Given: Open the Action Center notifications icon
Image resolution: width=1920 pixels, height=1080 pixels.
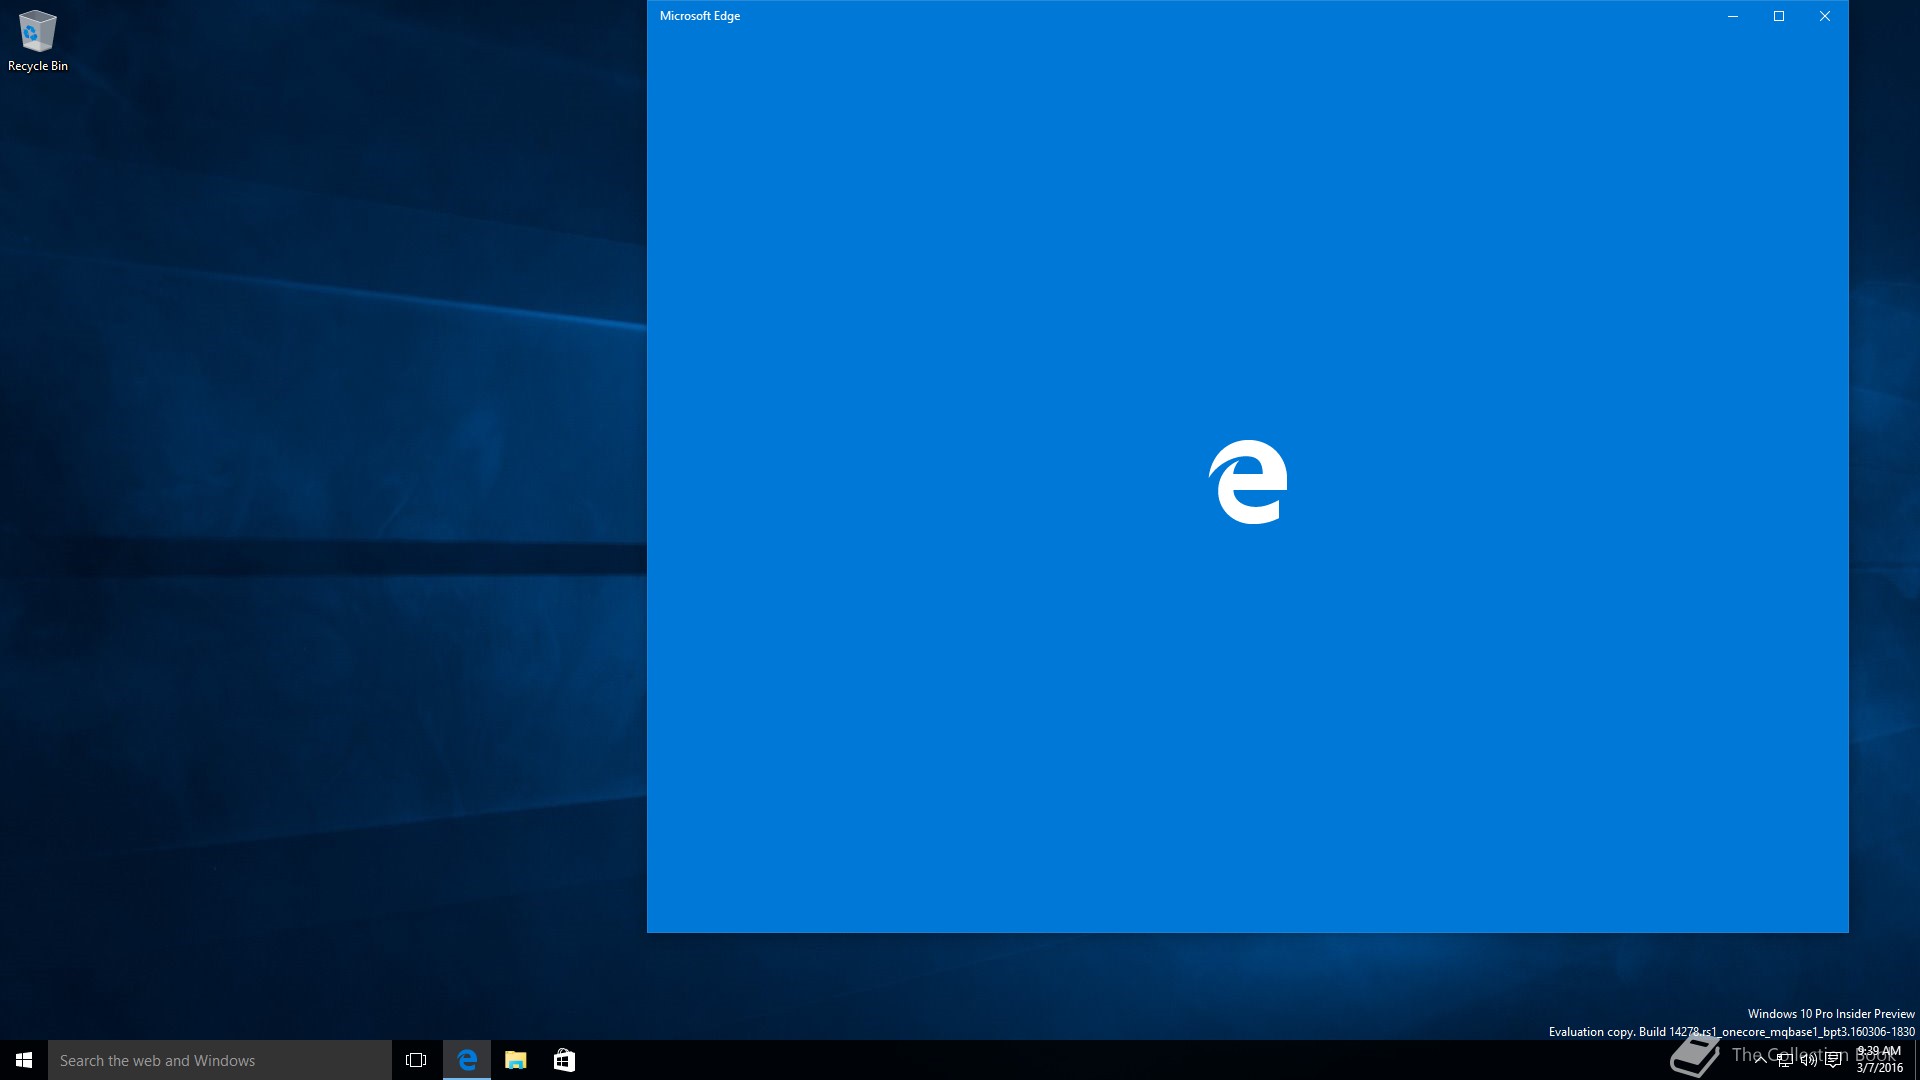Looking at the screenshot, I should tap(1833, 1060).
